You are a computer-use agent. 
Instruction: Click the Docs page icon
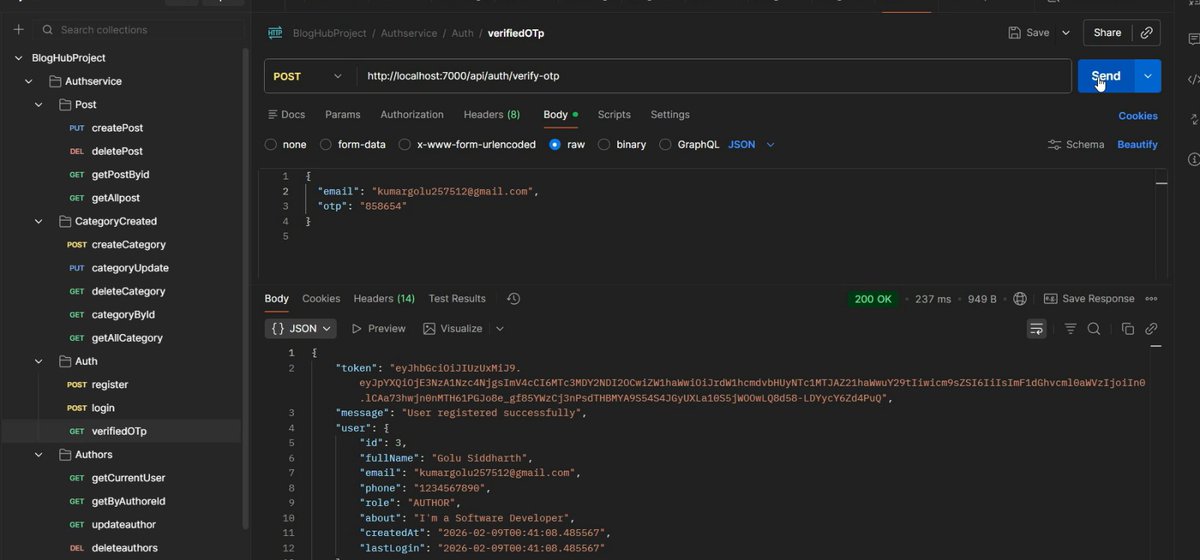click(x=271, y=115)
